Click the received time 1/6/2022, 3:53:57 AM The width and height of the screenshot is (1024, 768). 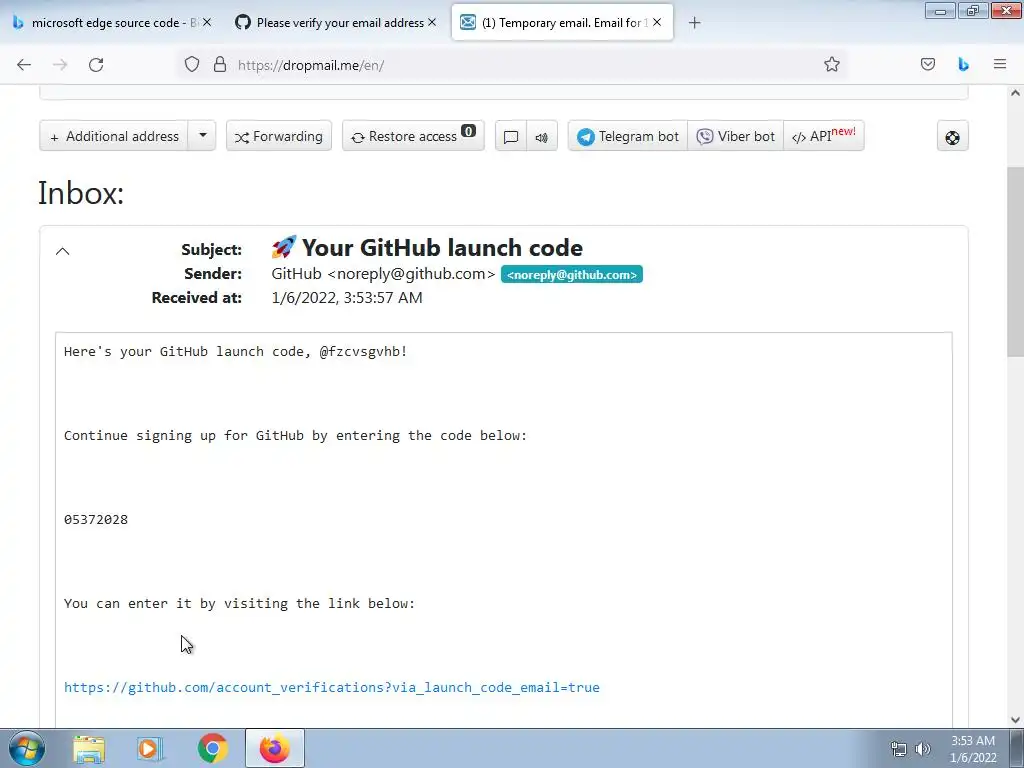point(347,298)
